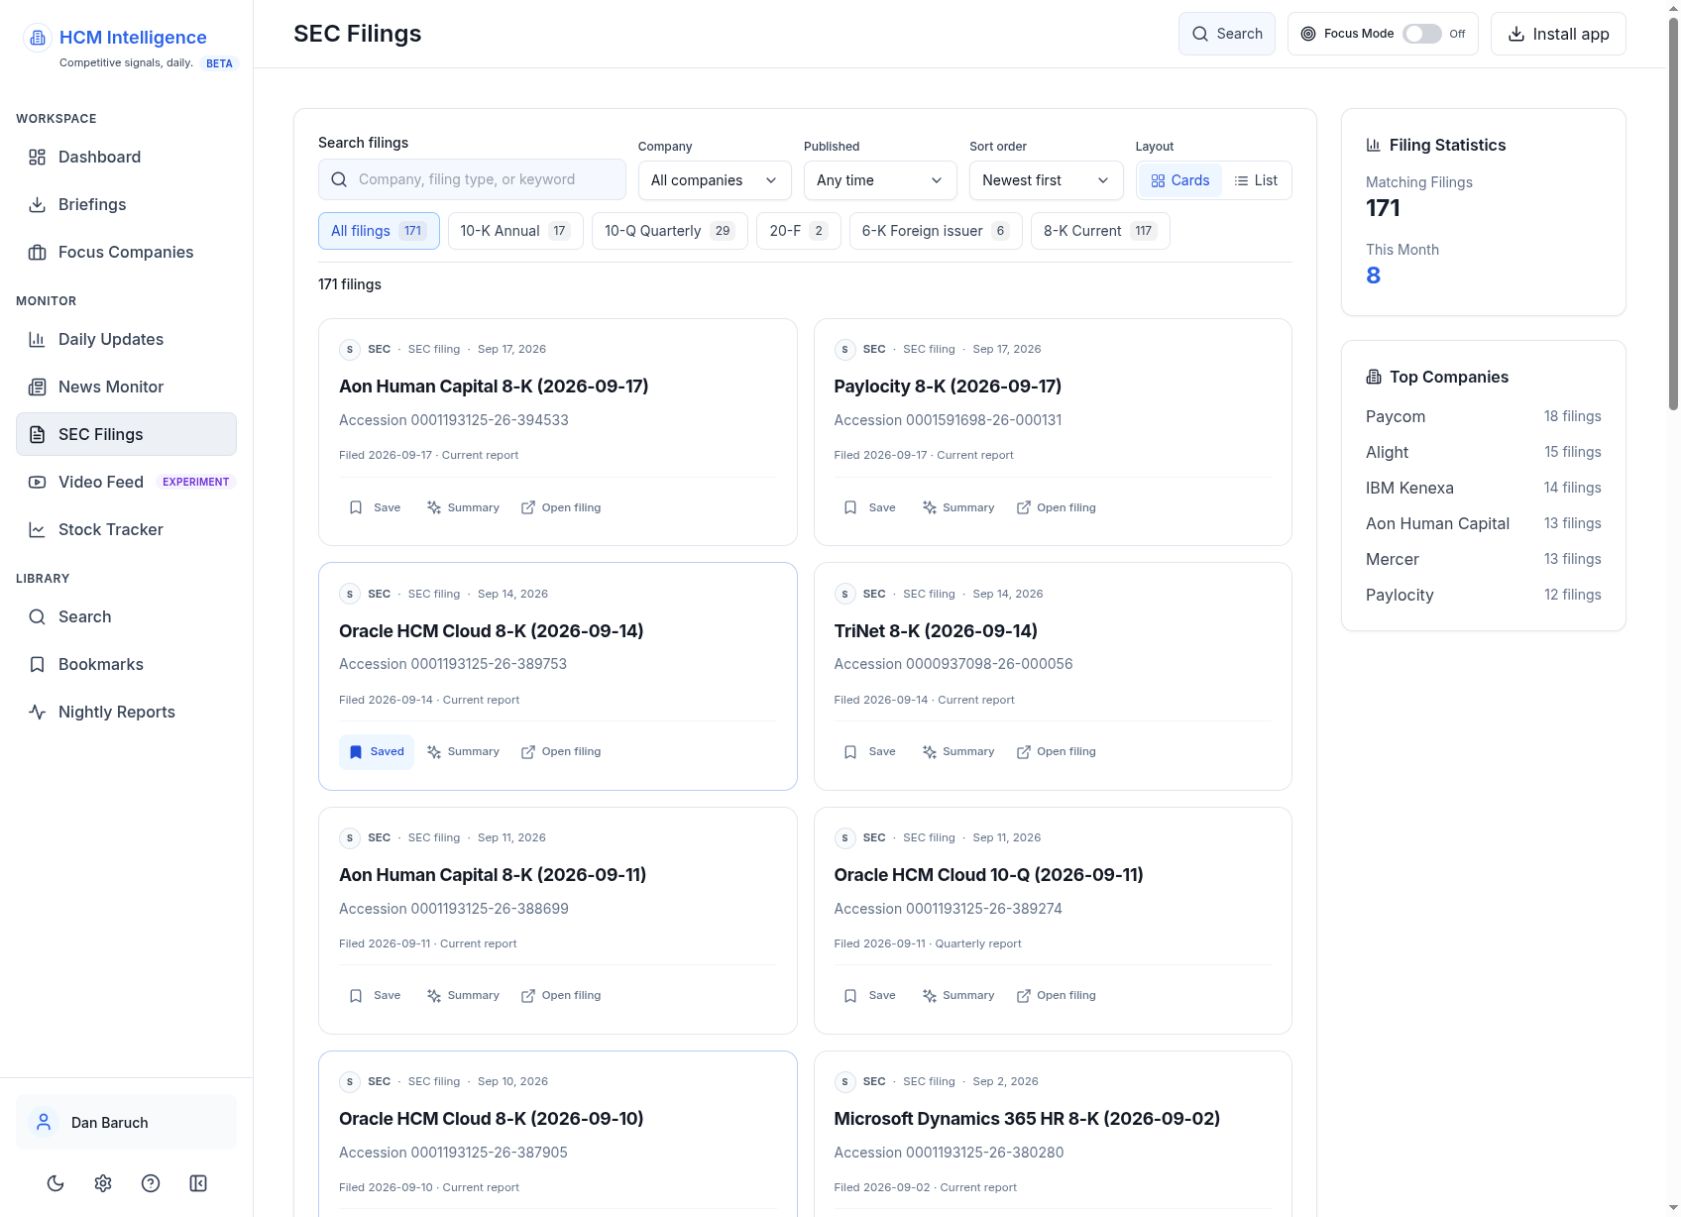Save the Oracle HCM Cloud 10-Q filing
Viewport: 1681px width, 1217px height.
click(870, 996)
